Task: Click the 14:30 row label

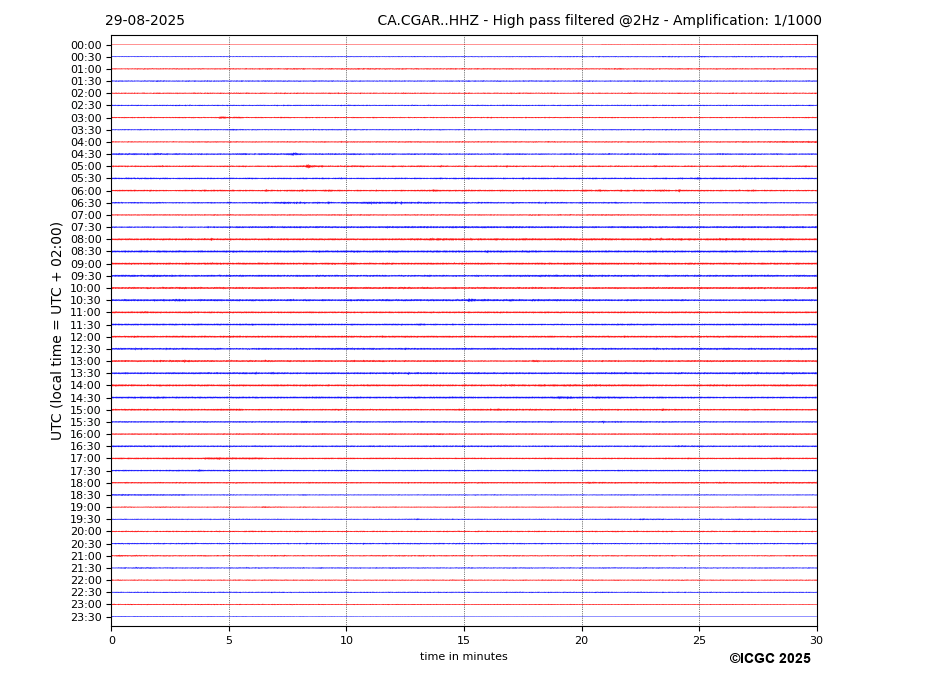Action: pyautogui.click(x=86, y=398)
